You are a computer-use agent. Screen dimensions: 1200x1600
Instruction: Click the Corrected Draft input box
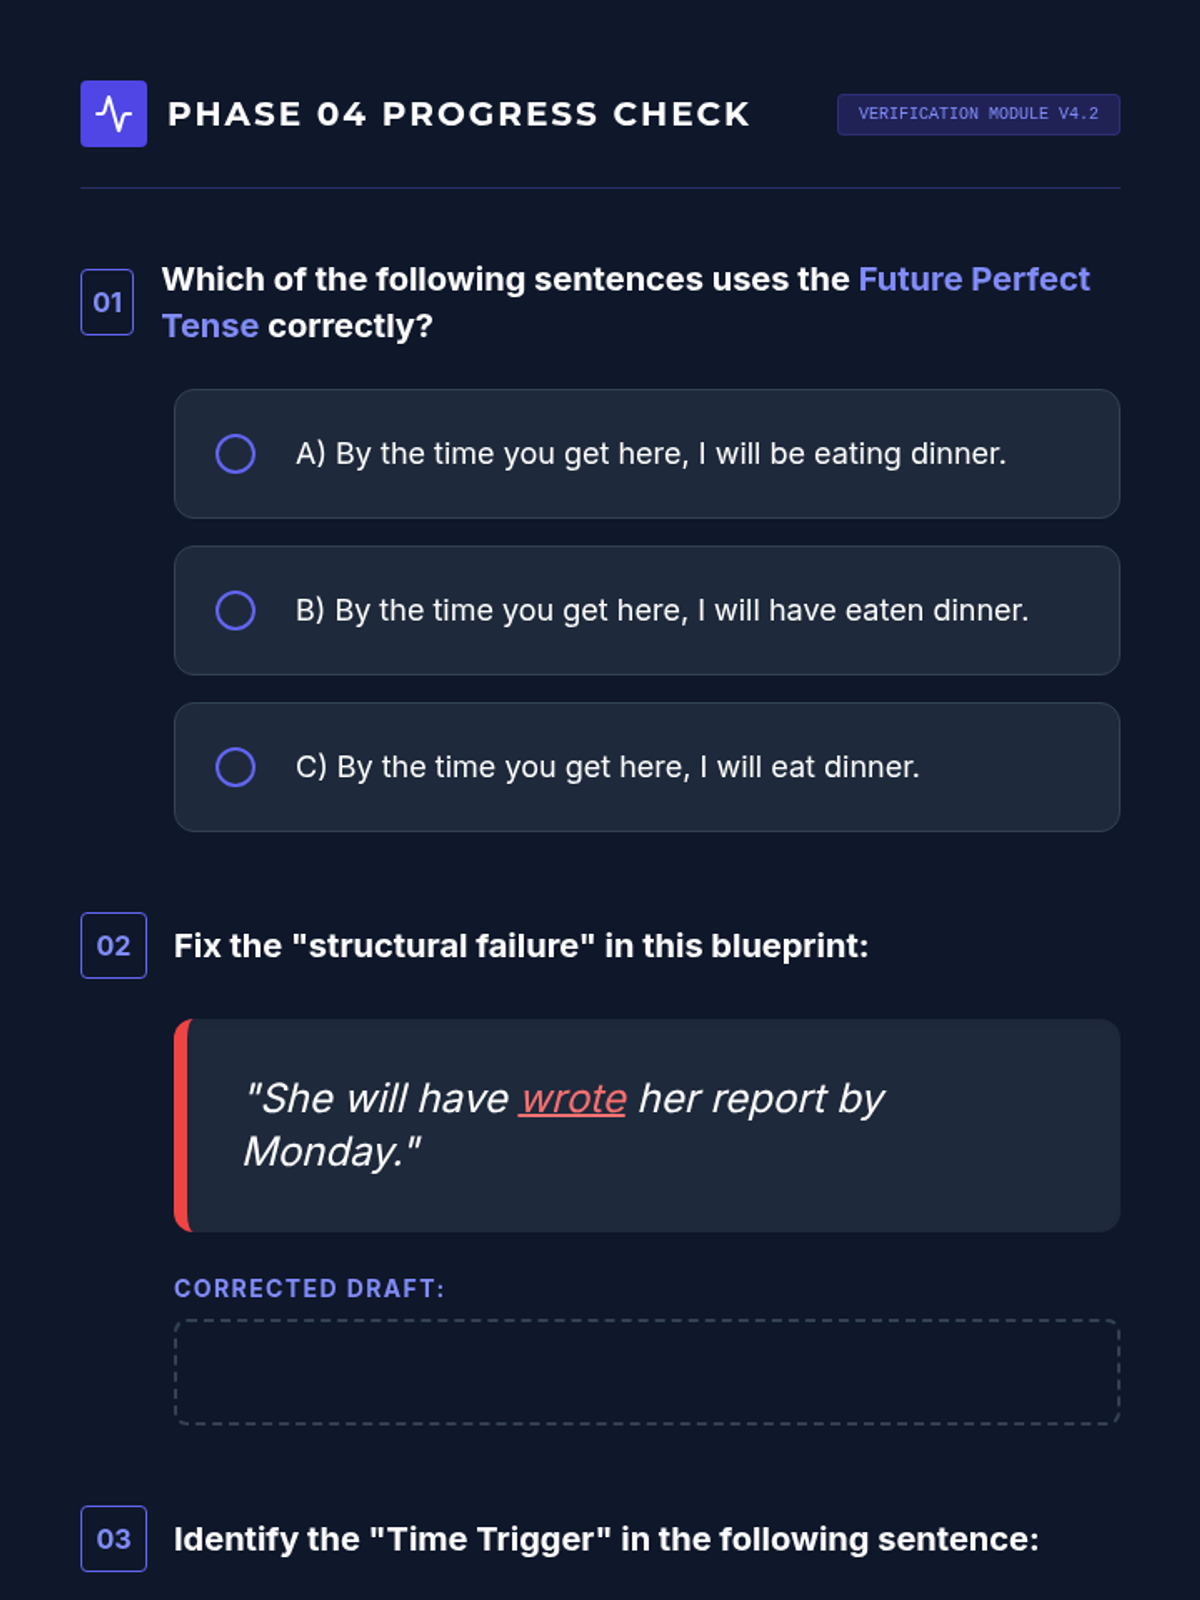(646, 1372)
